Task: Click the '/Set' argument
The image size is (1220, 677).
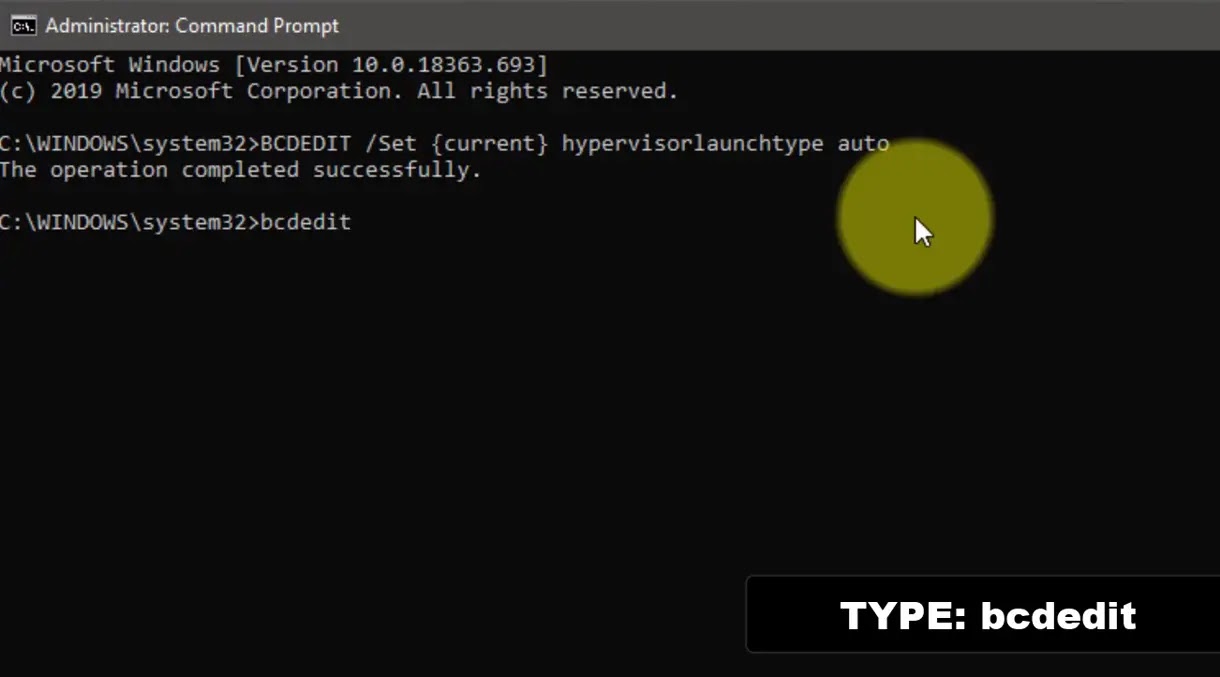Action: pos(390,144)
